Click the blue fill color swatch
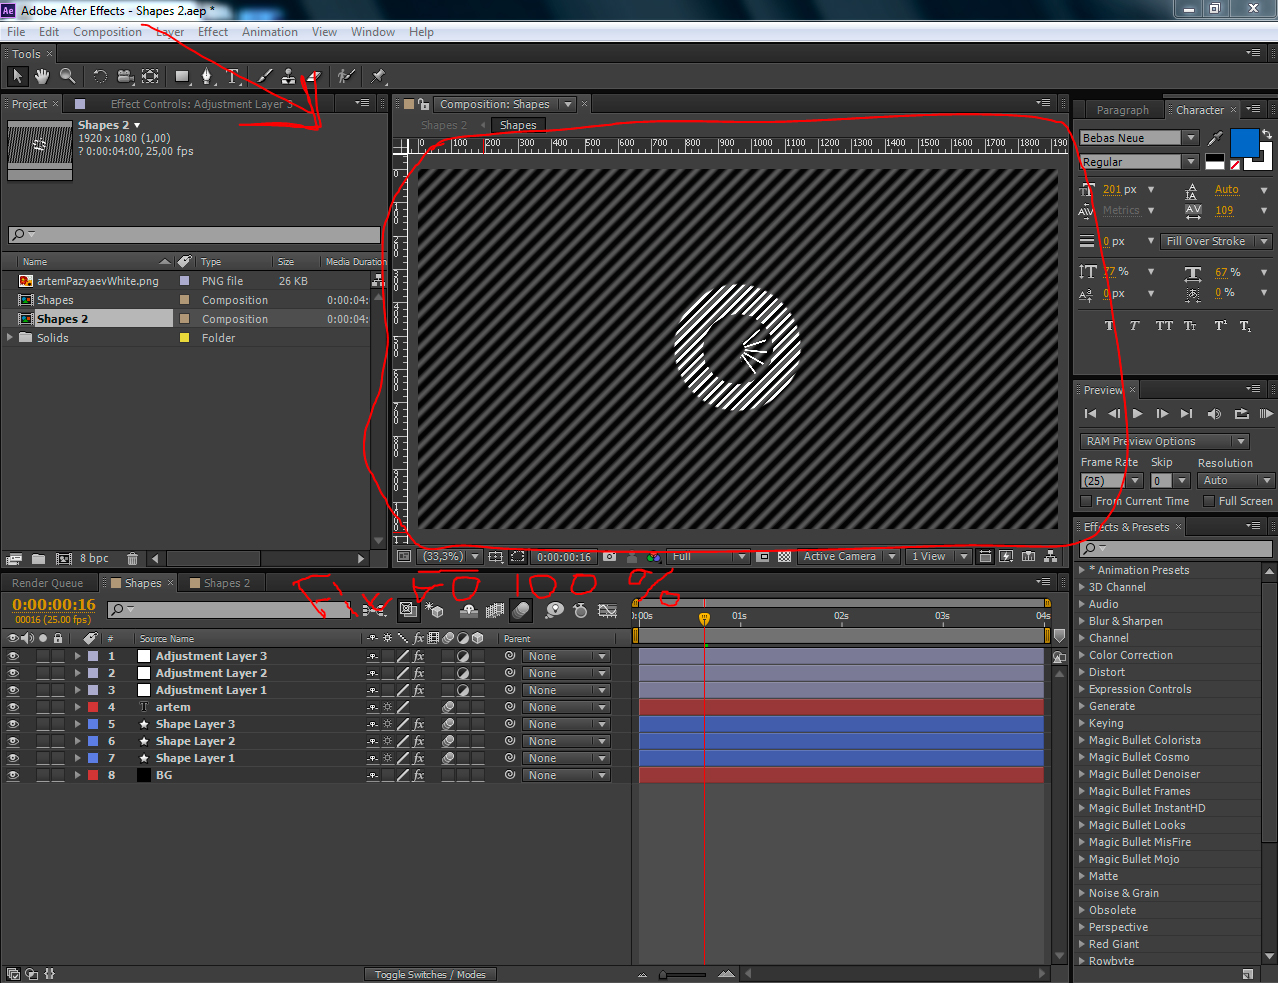 click(x=1244, y=143)
